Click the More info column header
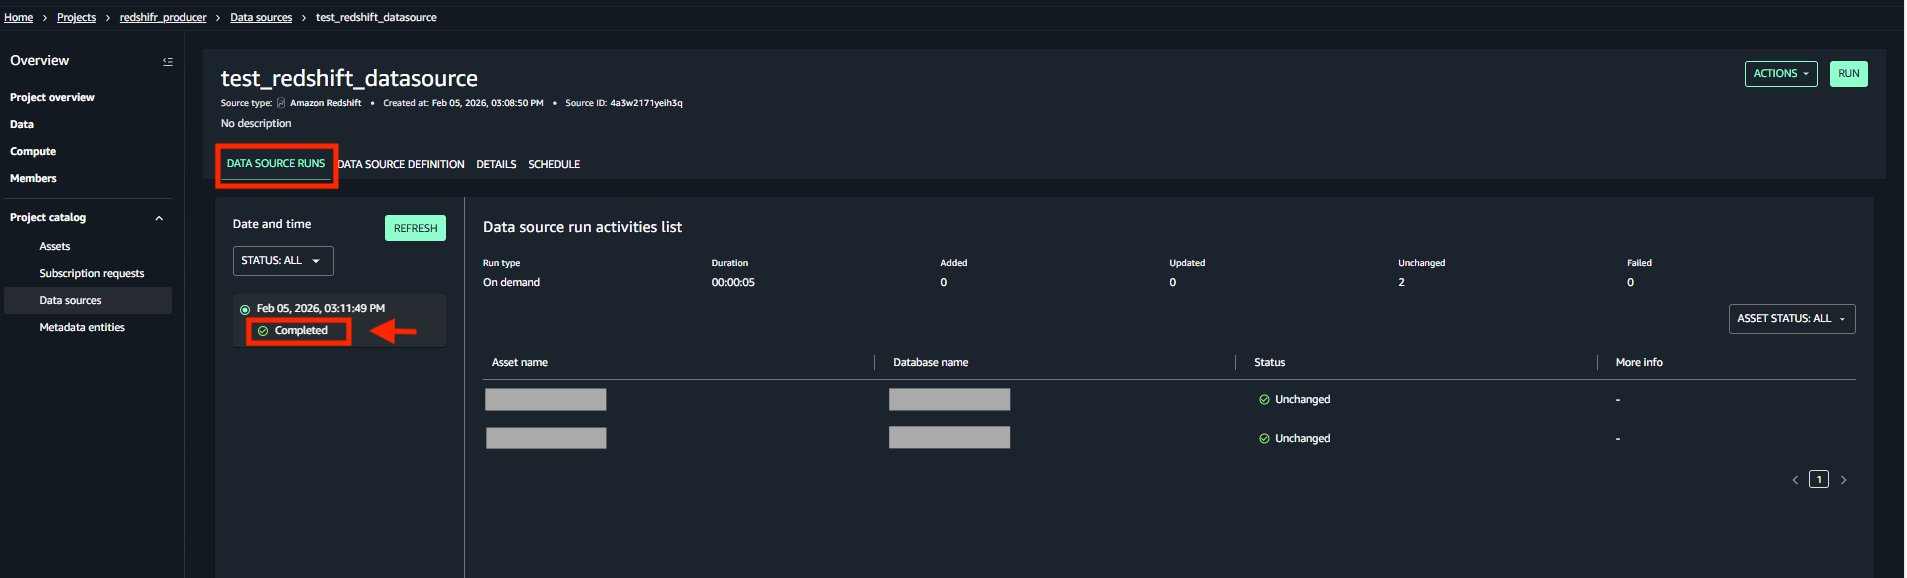Viewport: 1907px width, 578px height. pyautogui.click(x=1639, y=362)
